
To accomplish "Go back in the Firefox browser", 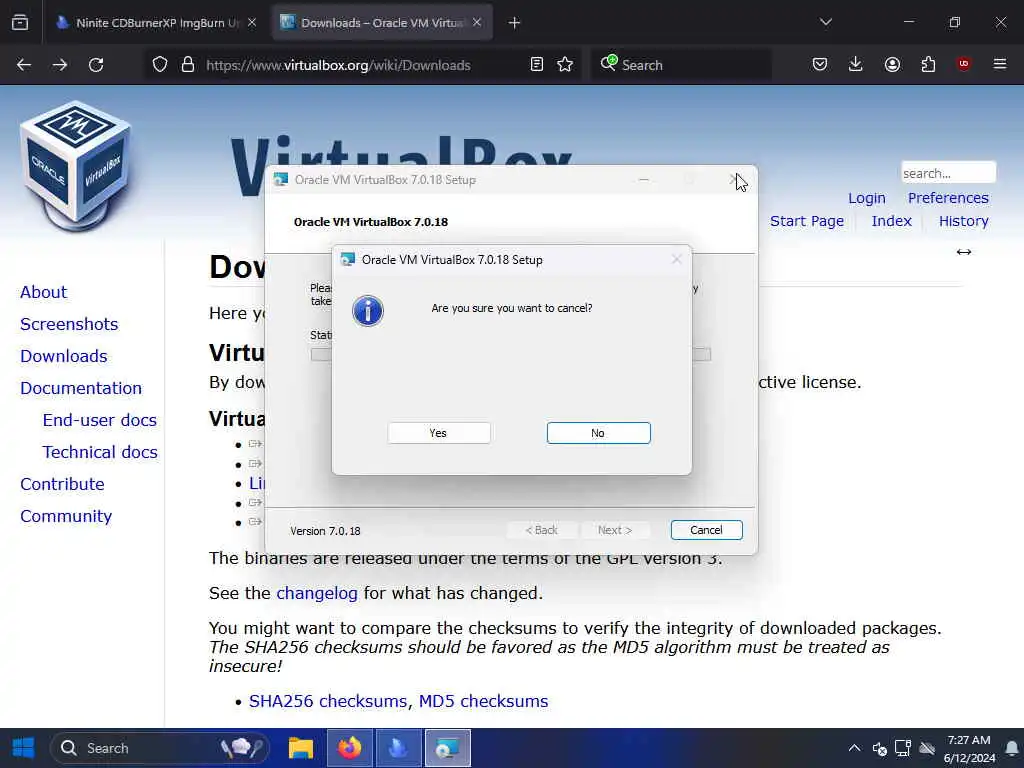I will 24,65.
